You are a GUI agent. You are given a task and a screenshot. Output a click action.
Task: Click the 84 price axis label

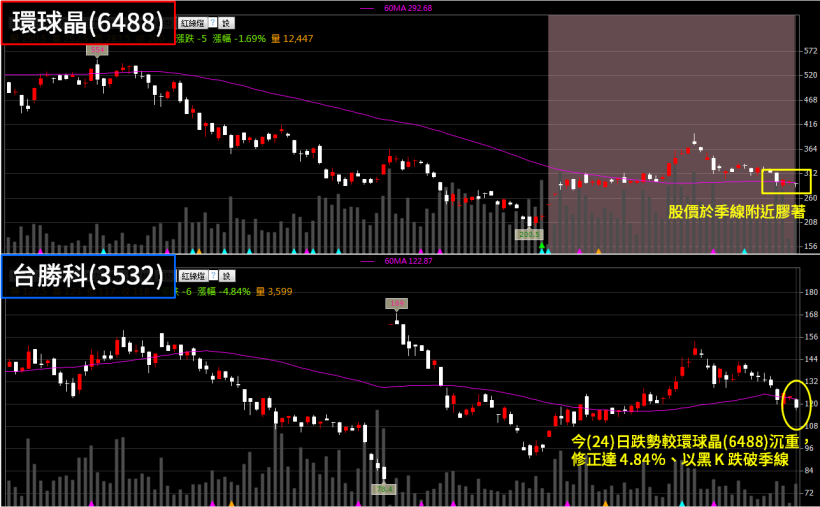coord(810,471)
